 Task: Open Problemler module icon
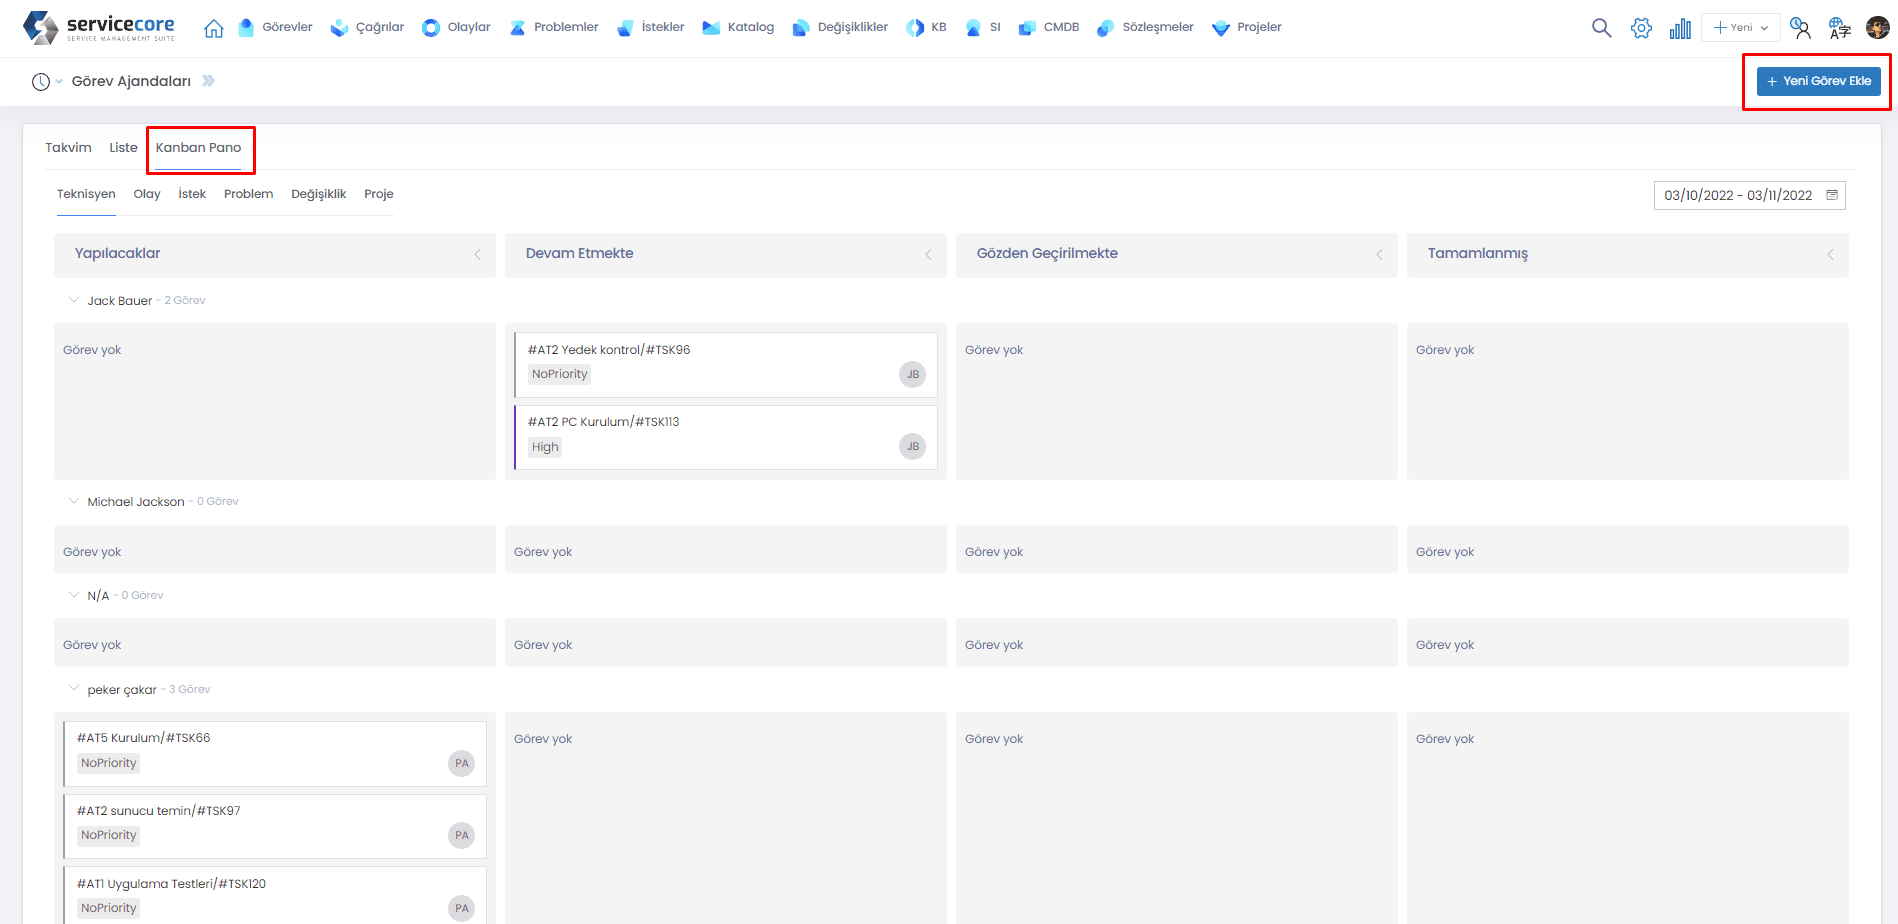tap(517, 28)
